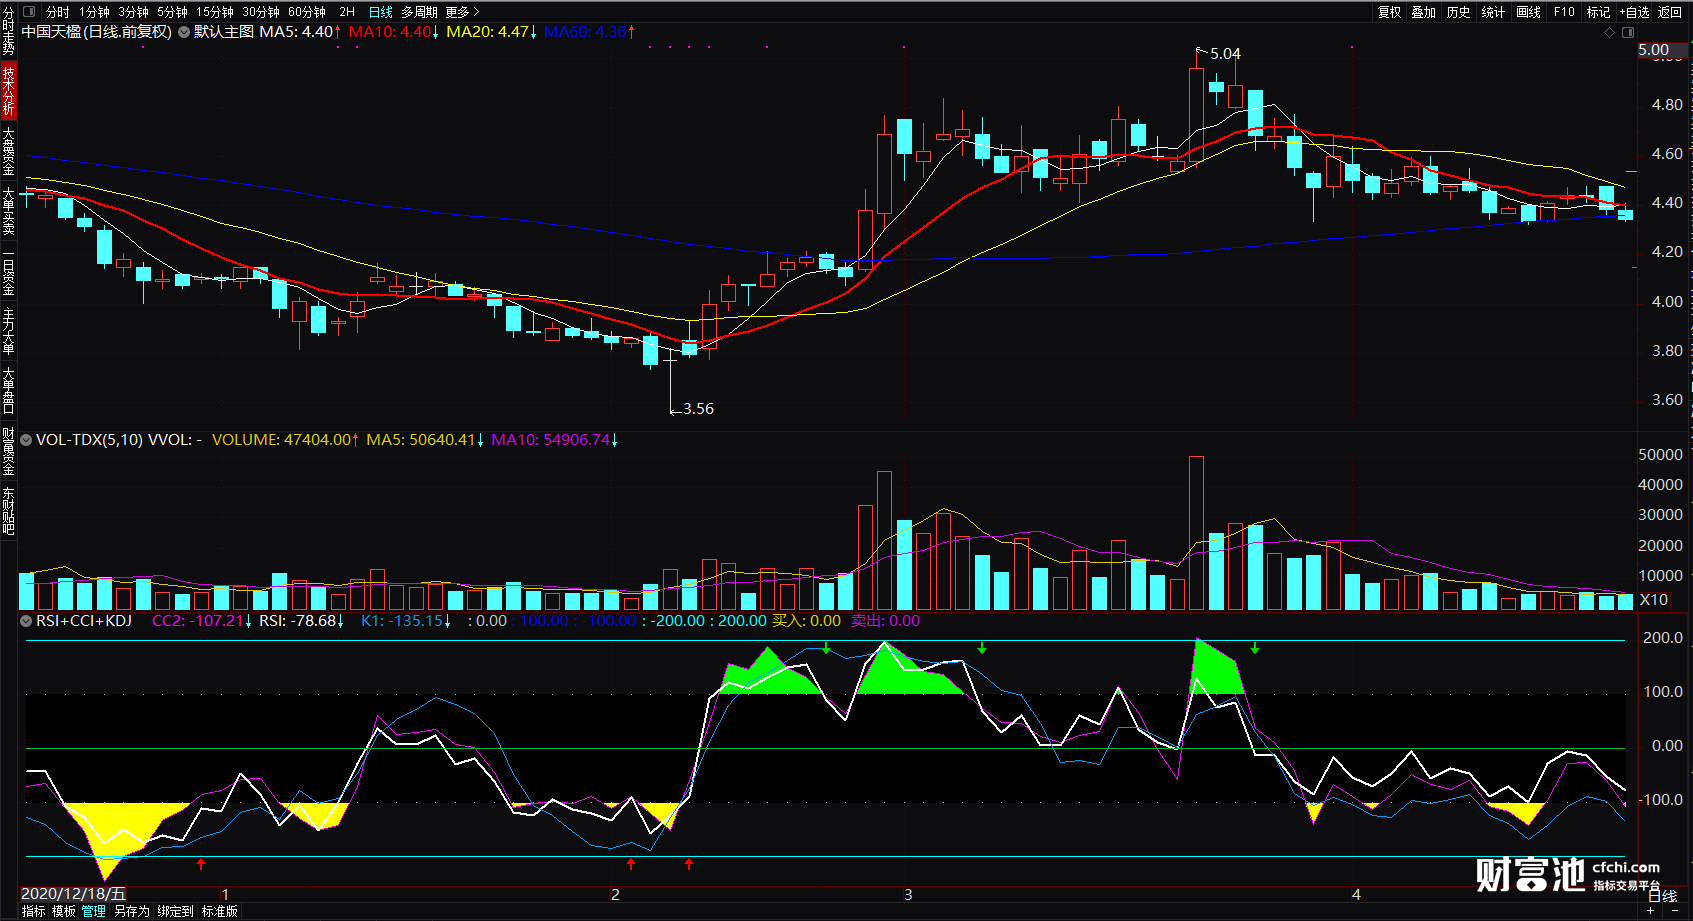
Task: Select the 15分钟 period tab
Action: pyautogui.click(x=214, y=12)
